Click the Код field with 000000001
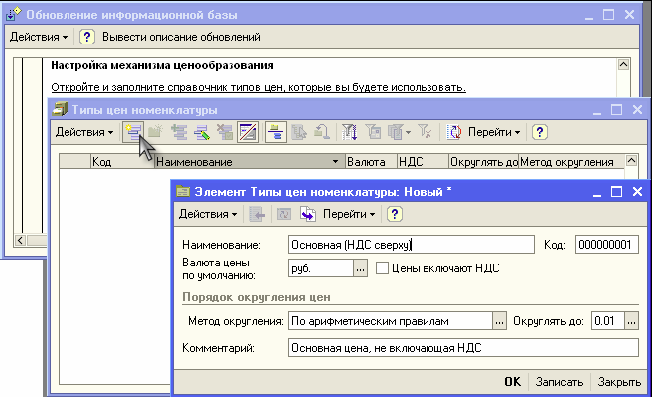Image resolution: width=652 pixels, height=397 pixels. pyautogui.click(x=607, y=245)
